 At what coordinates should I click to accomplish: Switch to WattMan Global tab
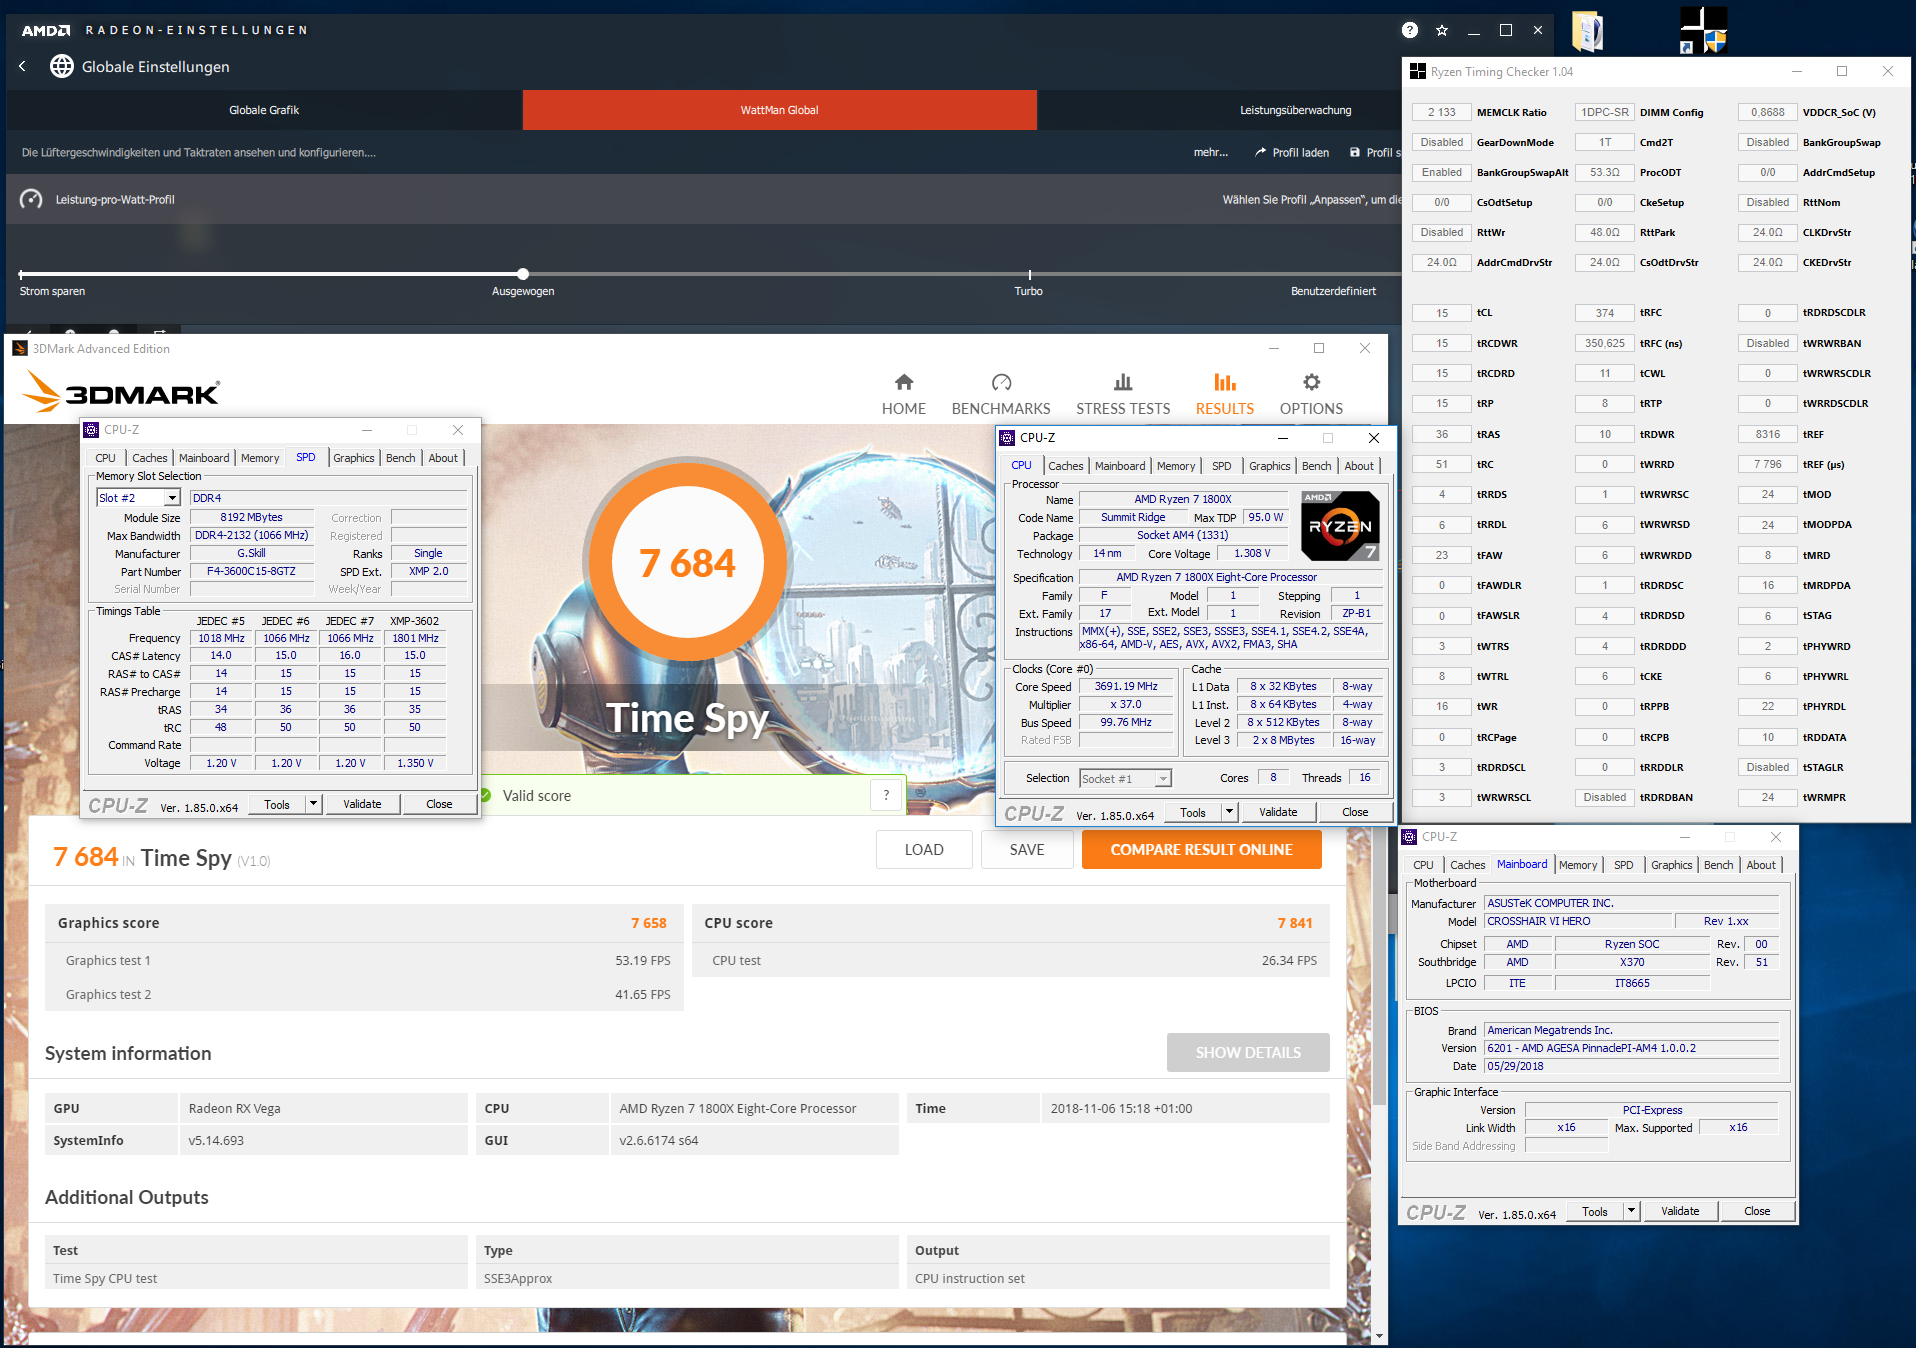click(x=779, y=110)
